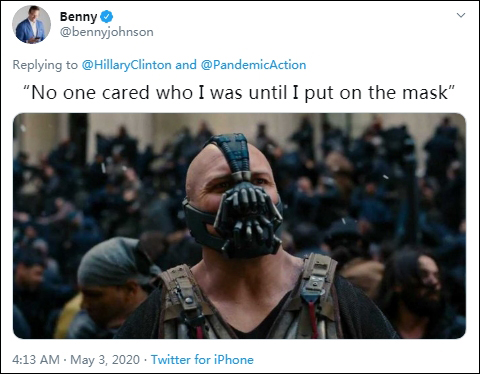Open the @PandemicAction profile link

tap(253, 65)
